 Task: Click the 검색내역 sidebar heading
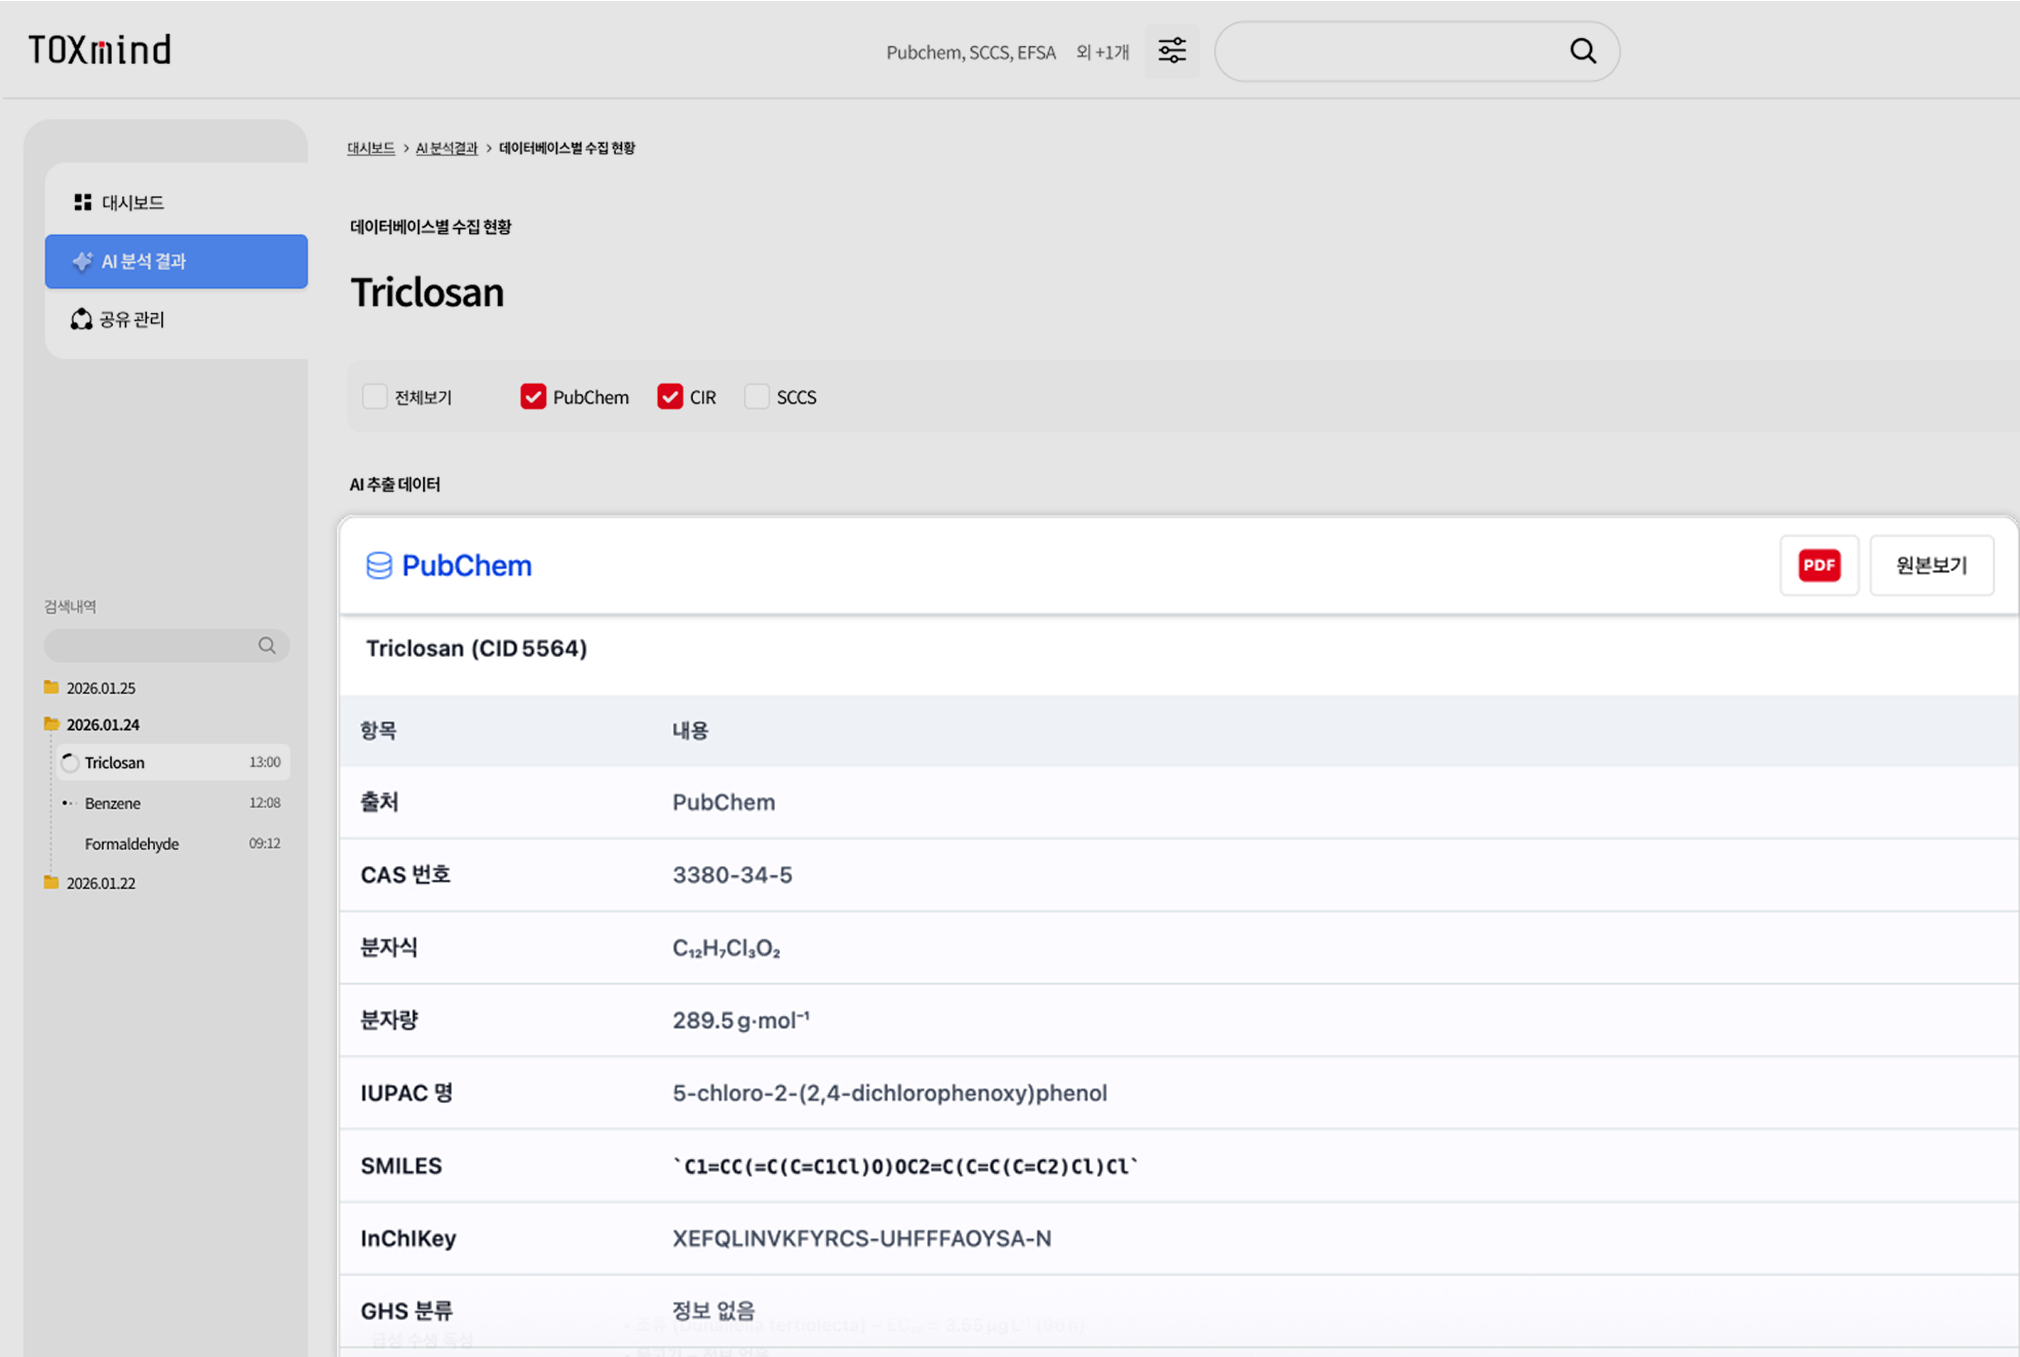[70, 607]
